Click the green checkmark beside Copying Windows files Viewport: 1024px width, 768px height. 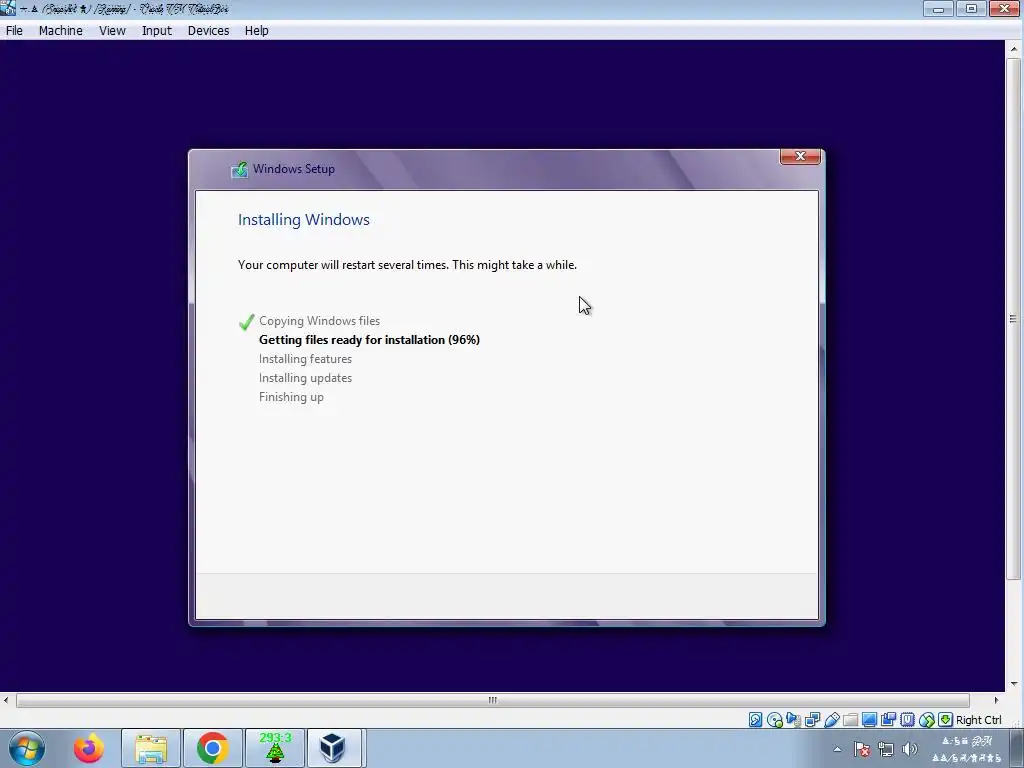(x=246, y=322)
